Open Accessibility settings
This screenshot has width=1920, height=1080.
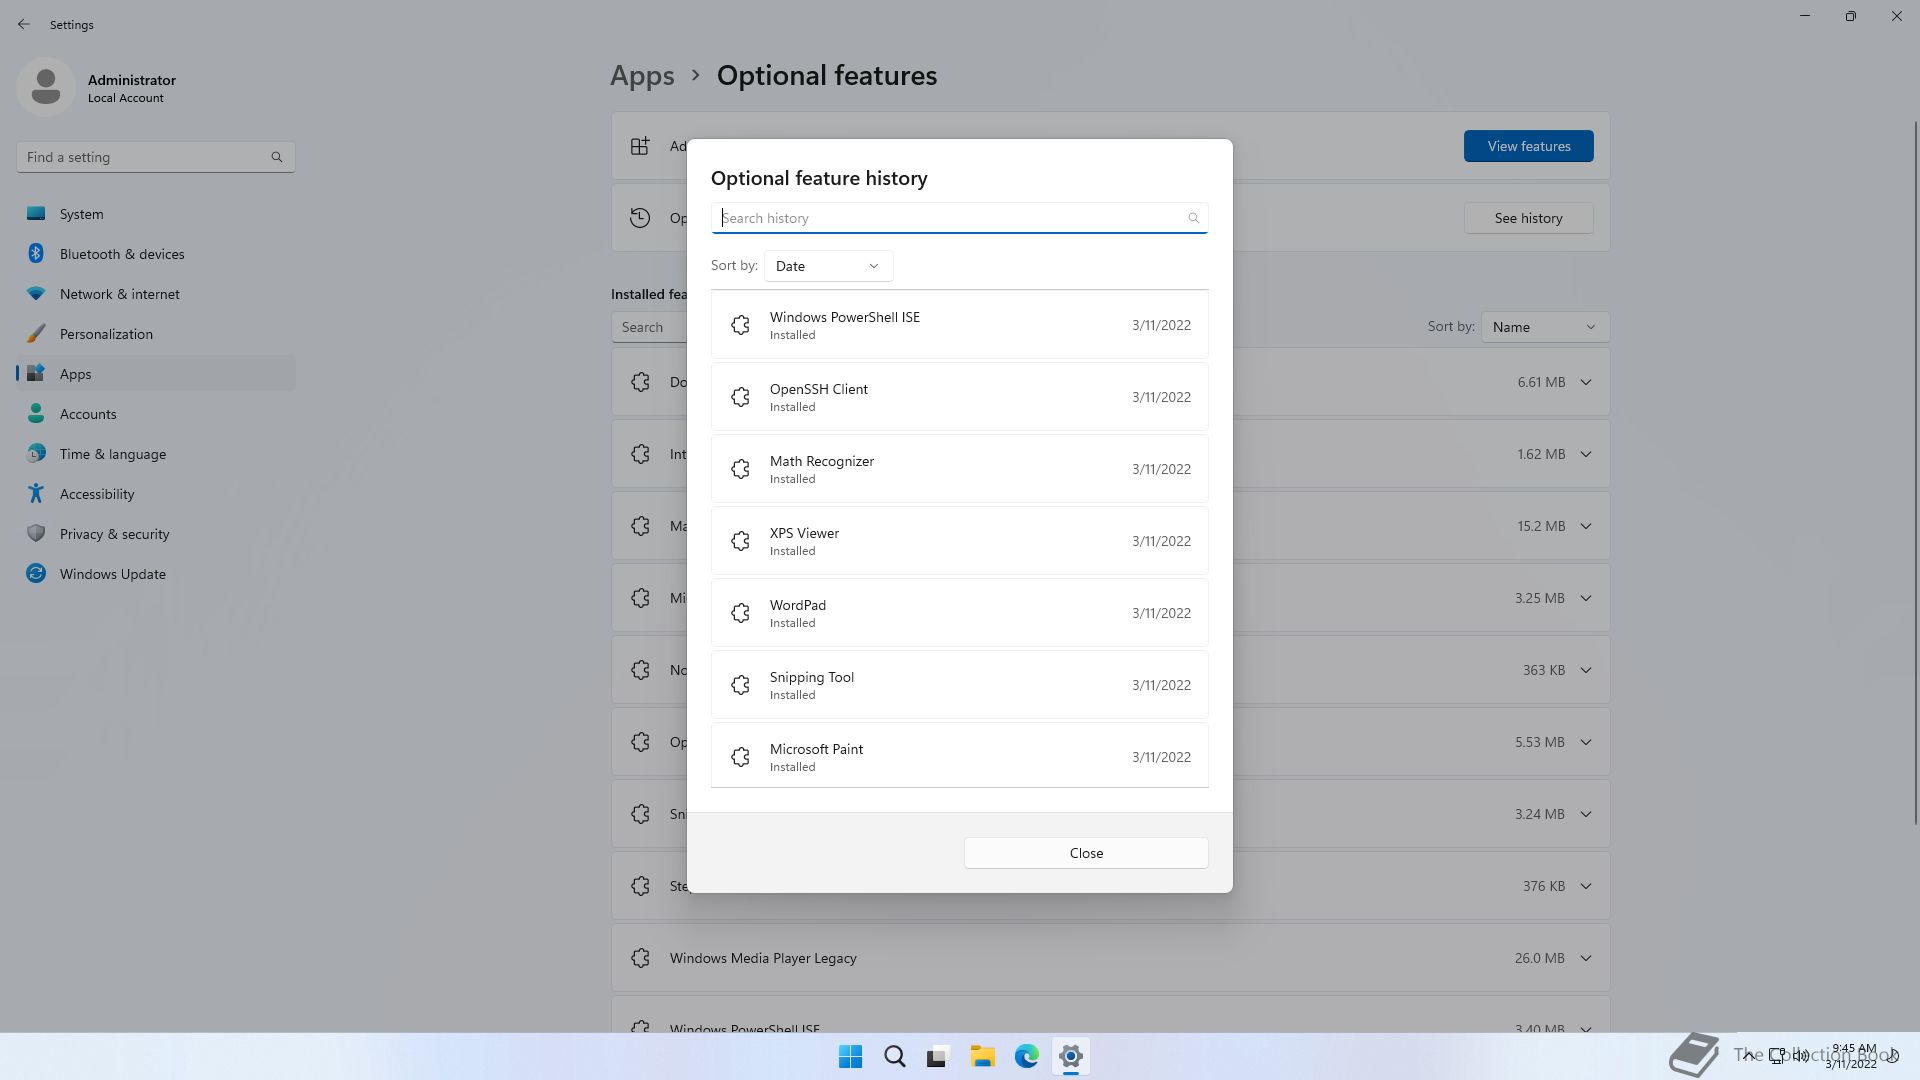pyautogui.click(x=156, y=494)
